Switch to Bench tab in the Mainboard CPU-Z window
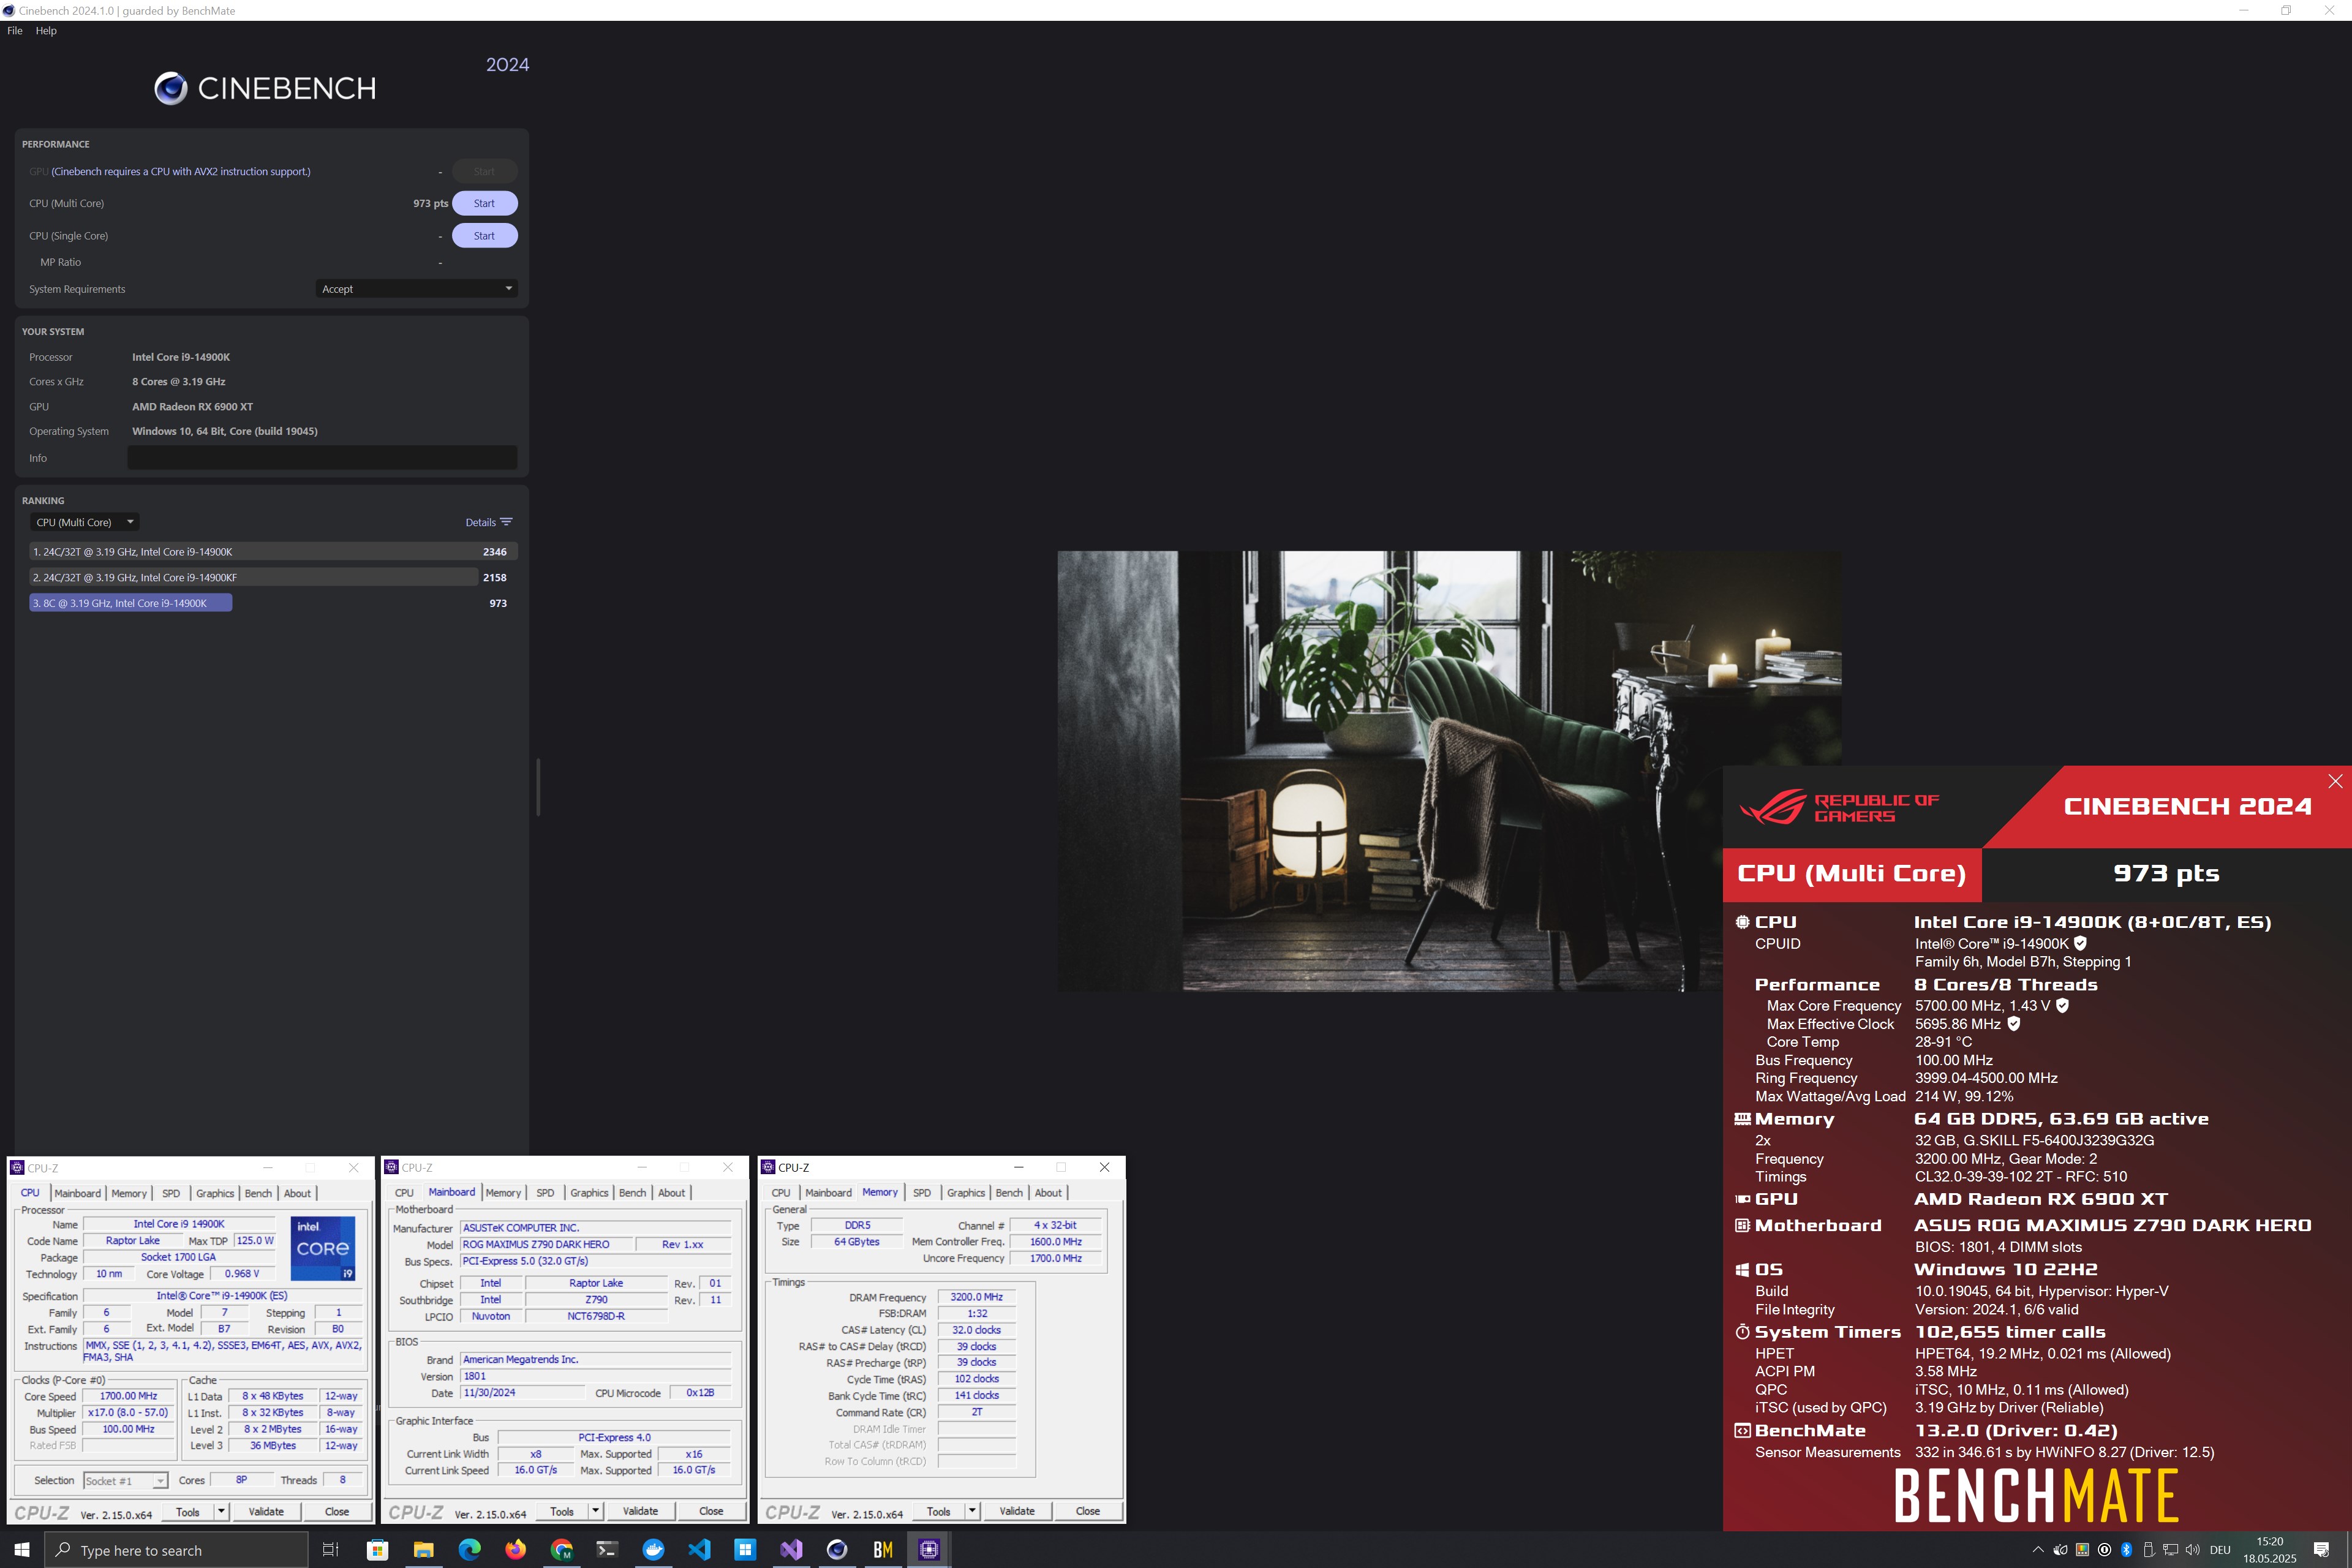Image resolution: width=2352 pixels, height=1568 pixels. pos(632,1193)
